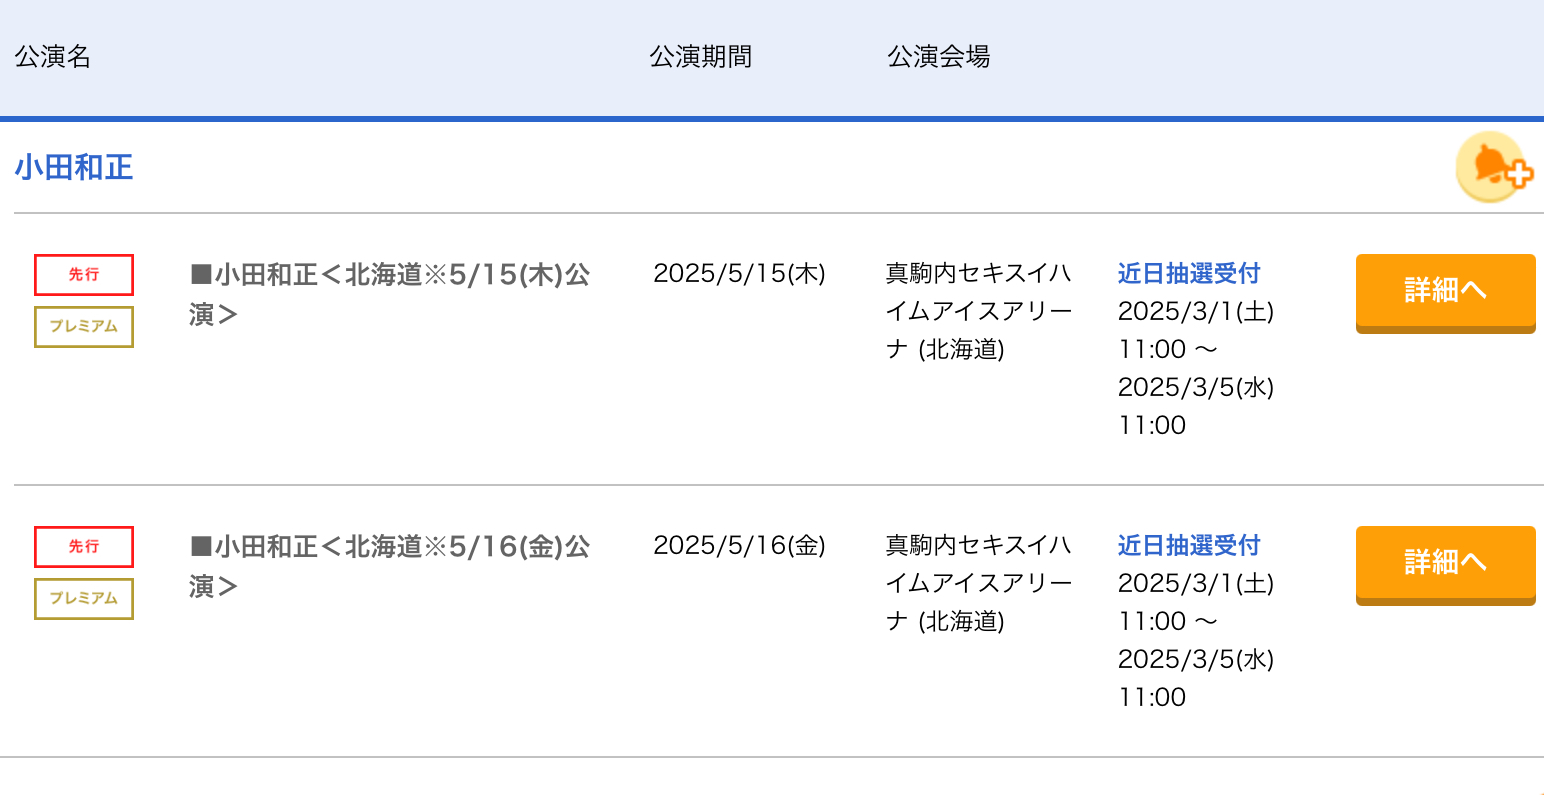Click the venue text for the 5/15 show

click(x=978, y=311)
